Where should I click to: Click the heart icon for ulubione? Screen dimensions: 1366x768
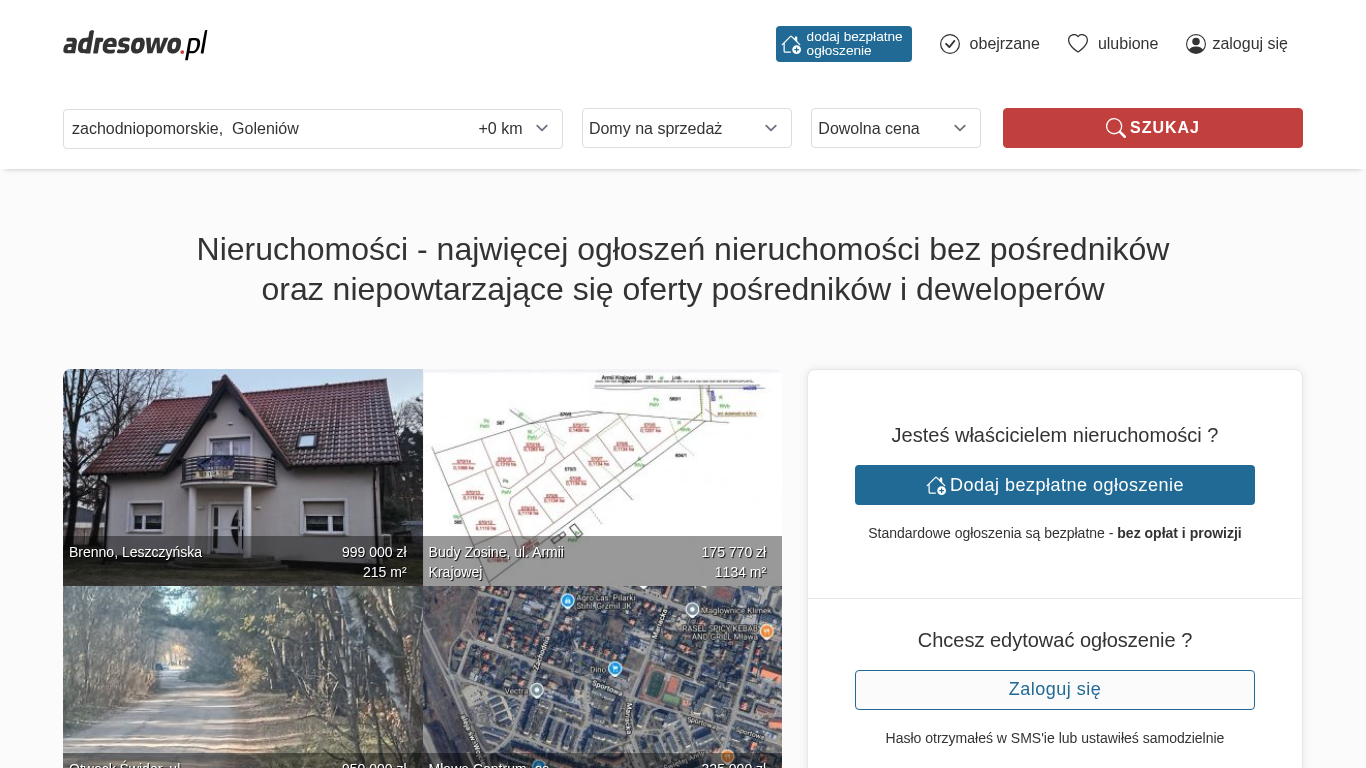[x=1077, y=44]
